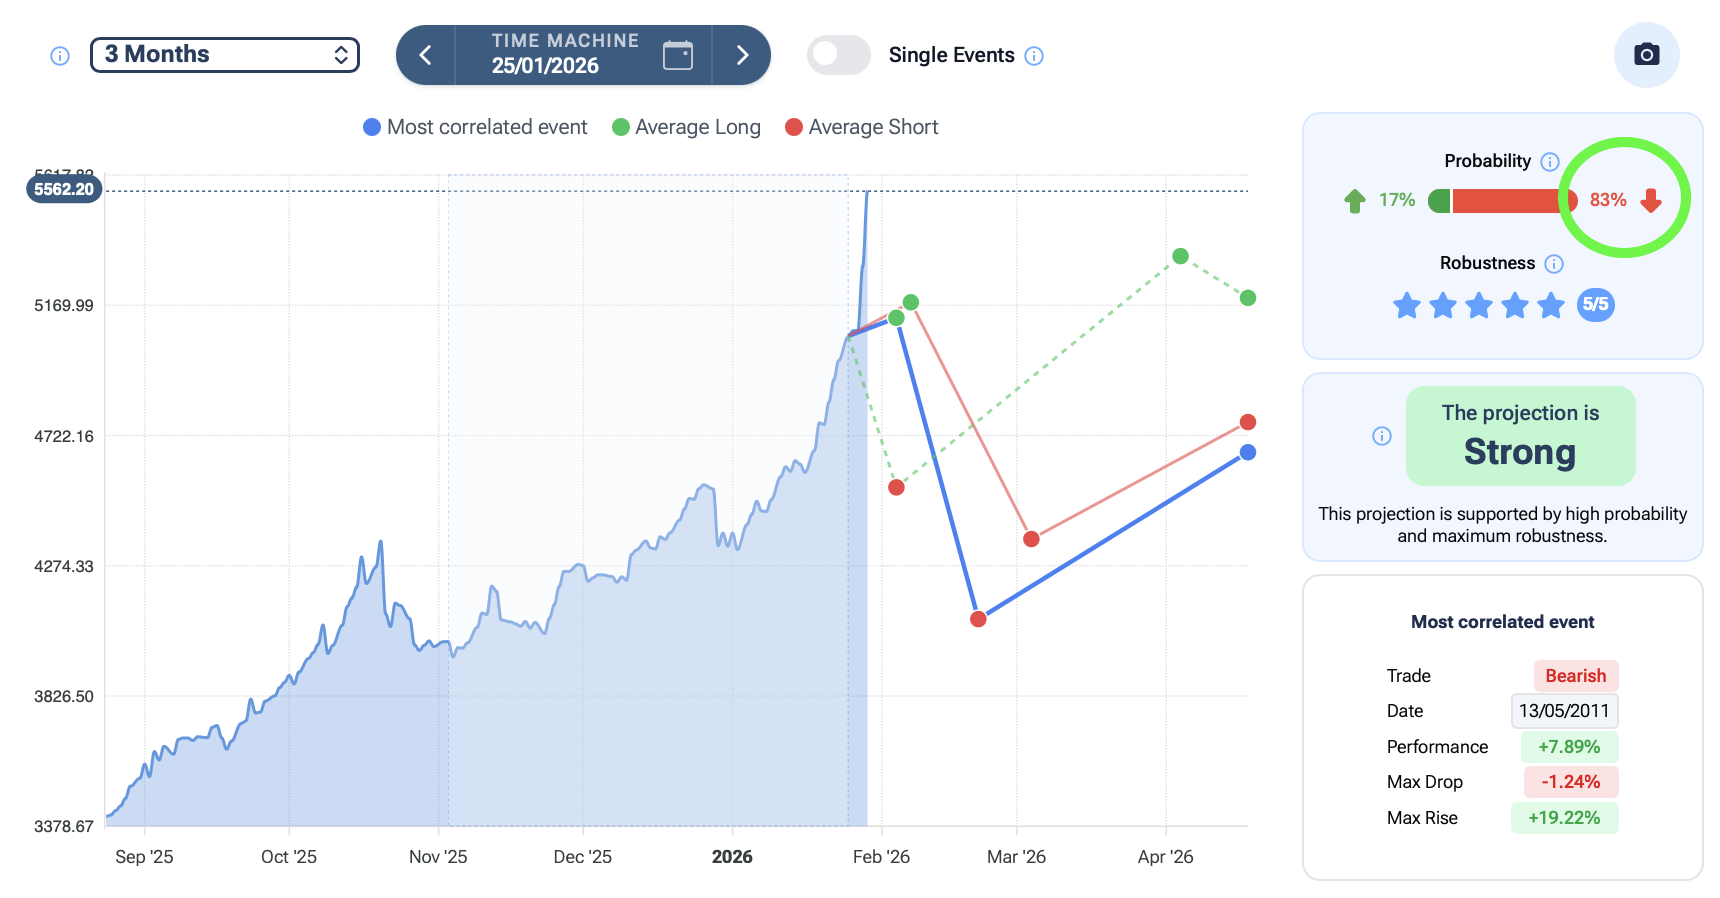
Task: Click the 5/5 robustness score badge
Action: pyautogui.click(x=1595, y=305)
